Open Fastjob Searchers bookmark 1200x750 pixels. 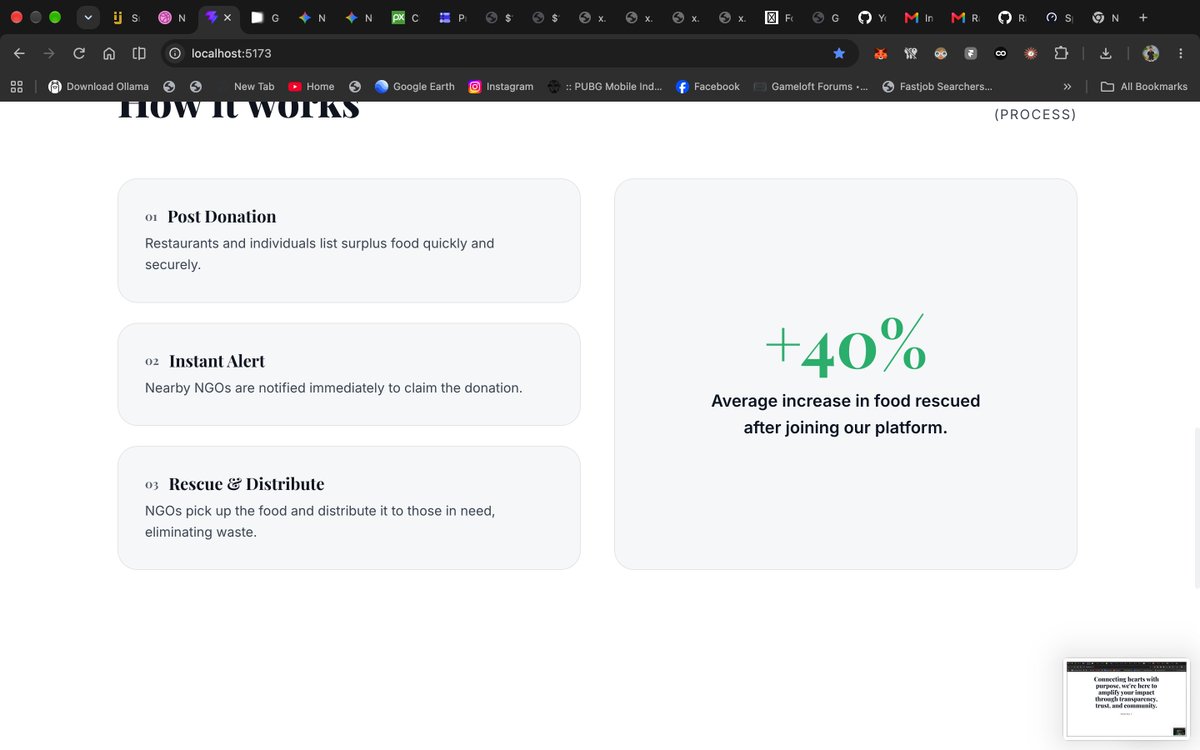coord(938,87)
